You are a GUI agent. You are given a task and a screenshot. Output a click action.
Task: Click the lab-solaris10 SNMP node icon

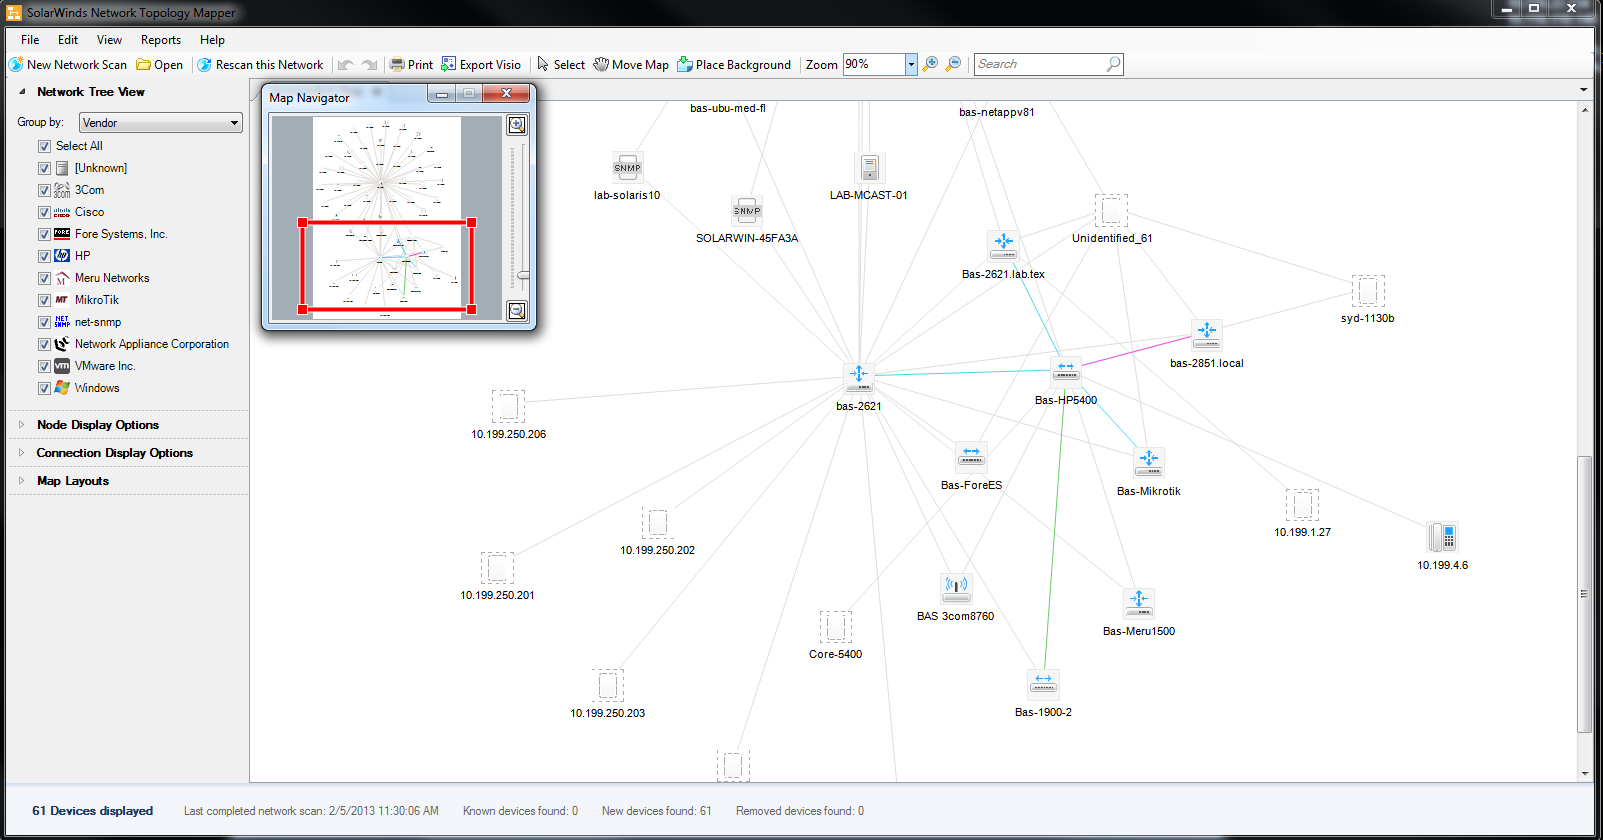click(x=627, y=167)
